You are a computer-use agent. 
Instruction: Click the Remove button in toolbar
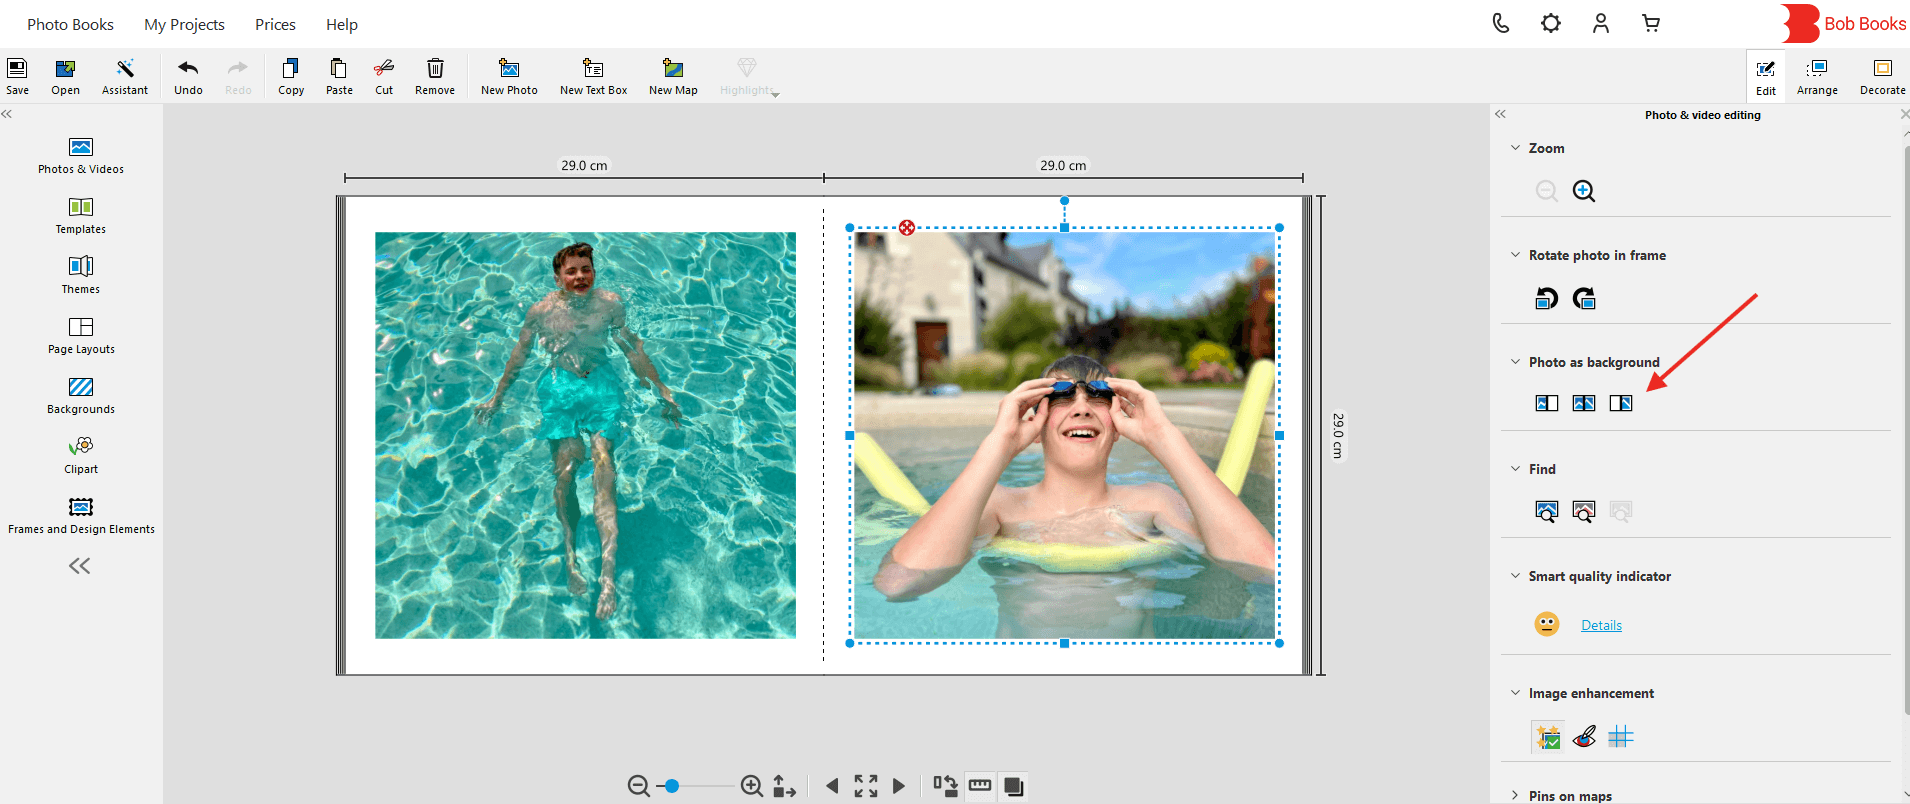[x=435, y=76]
